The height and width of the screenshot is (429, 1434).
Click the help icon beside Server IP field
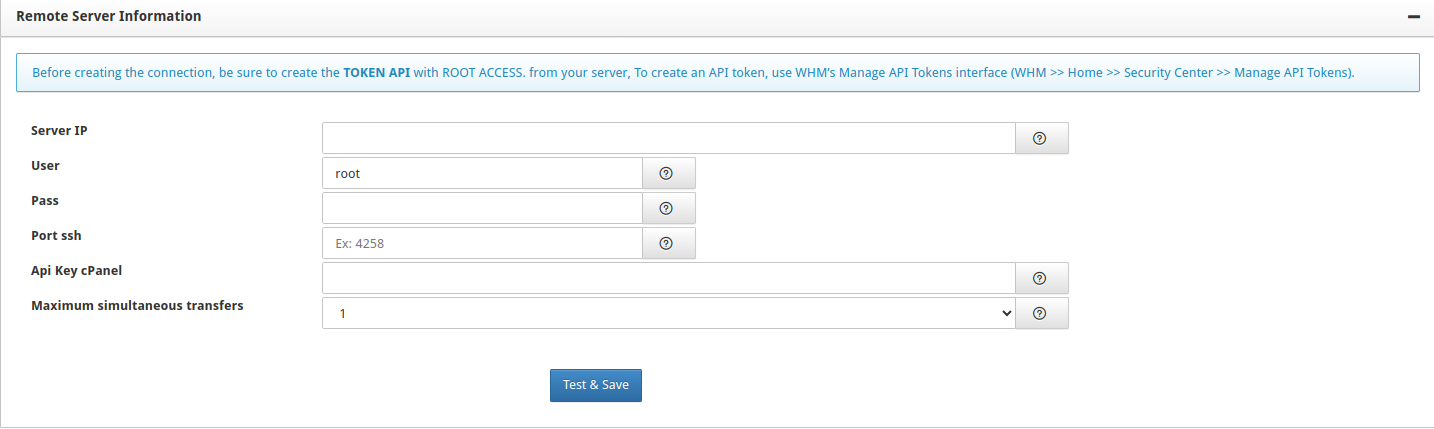[1041, 138]
